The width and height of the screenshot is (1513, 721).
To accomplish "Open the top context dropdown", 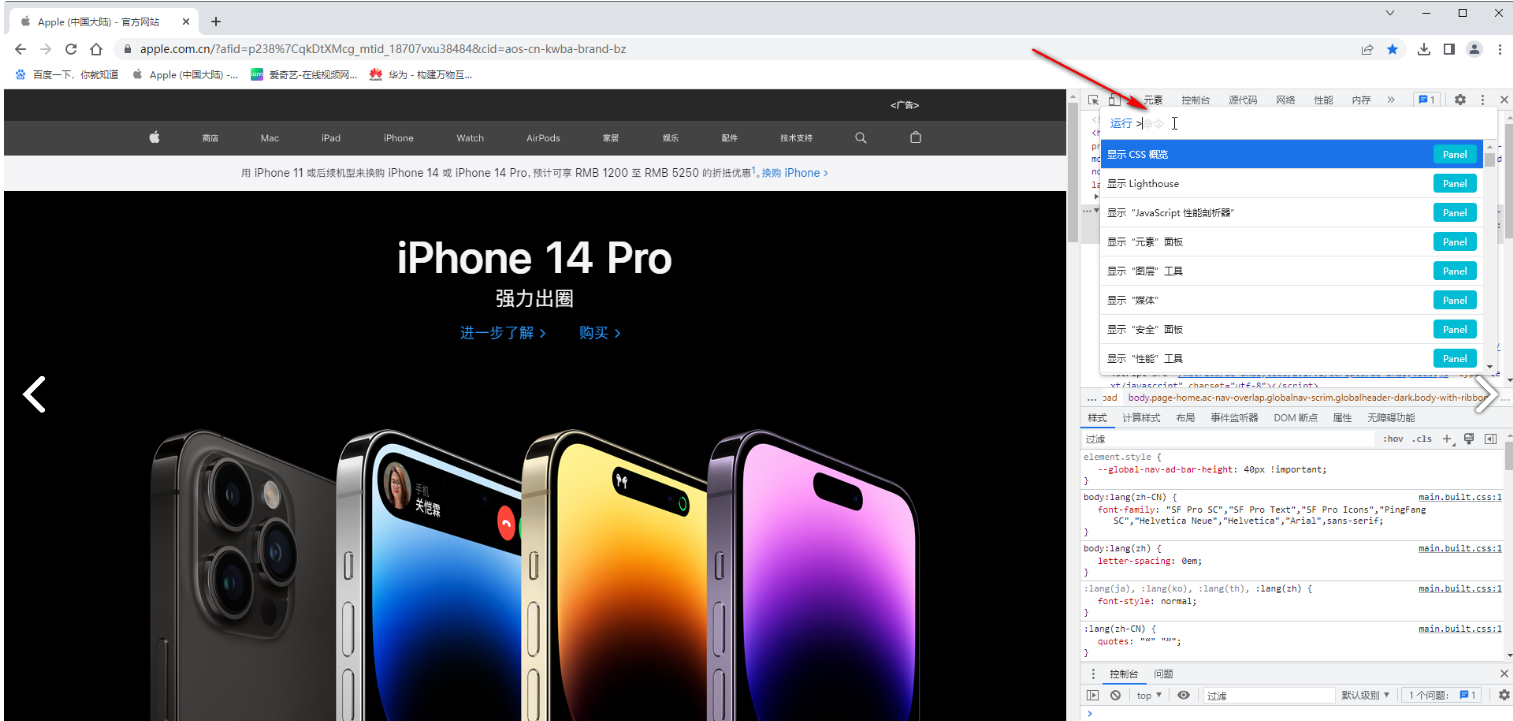I will pyautogui.click(x=1149, y=695).
